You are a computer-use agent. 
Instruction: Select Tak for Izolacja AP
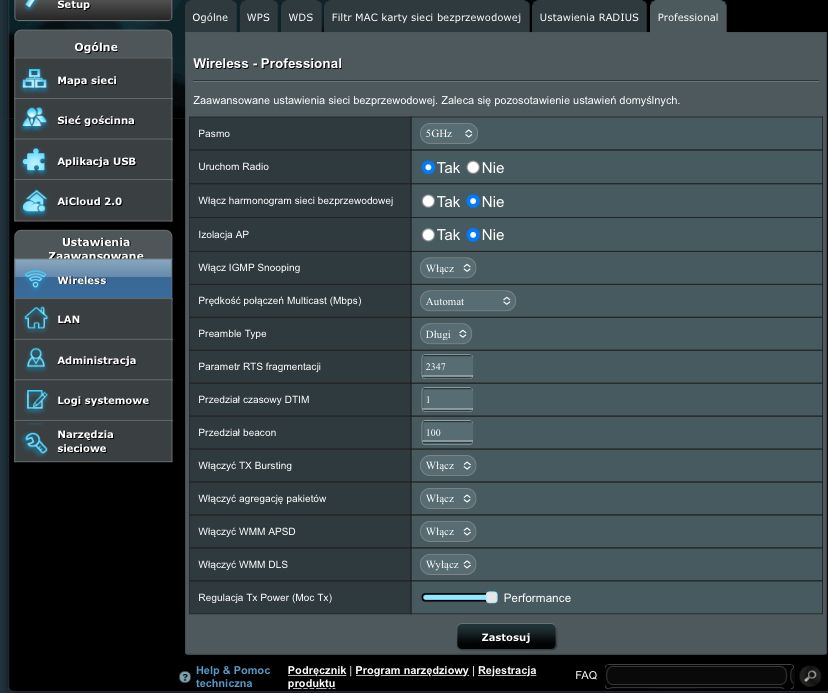pos(428,235)
